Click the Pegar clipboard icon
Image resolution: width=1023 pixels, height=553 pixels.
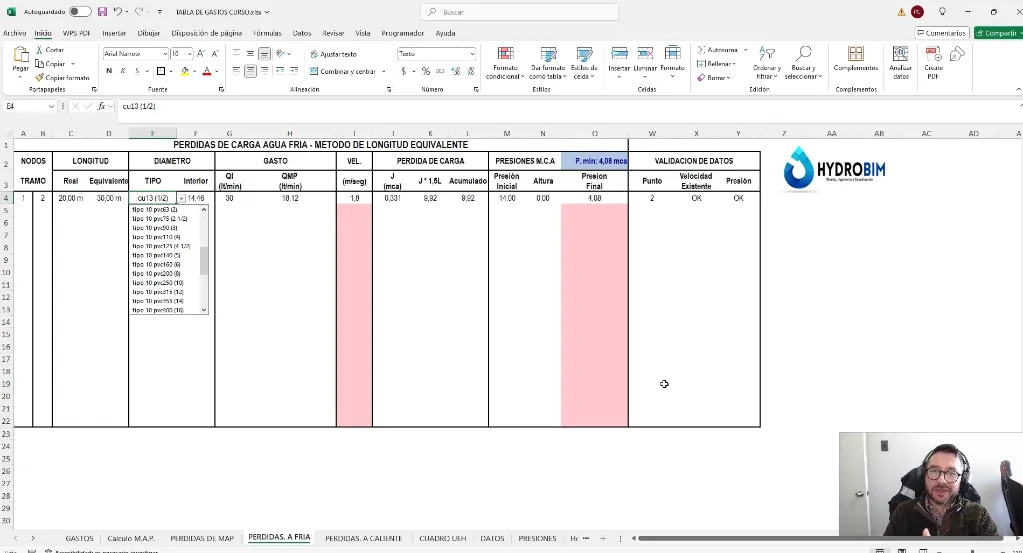pos(20,60)
